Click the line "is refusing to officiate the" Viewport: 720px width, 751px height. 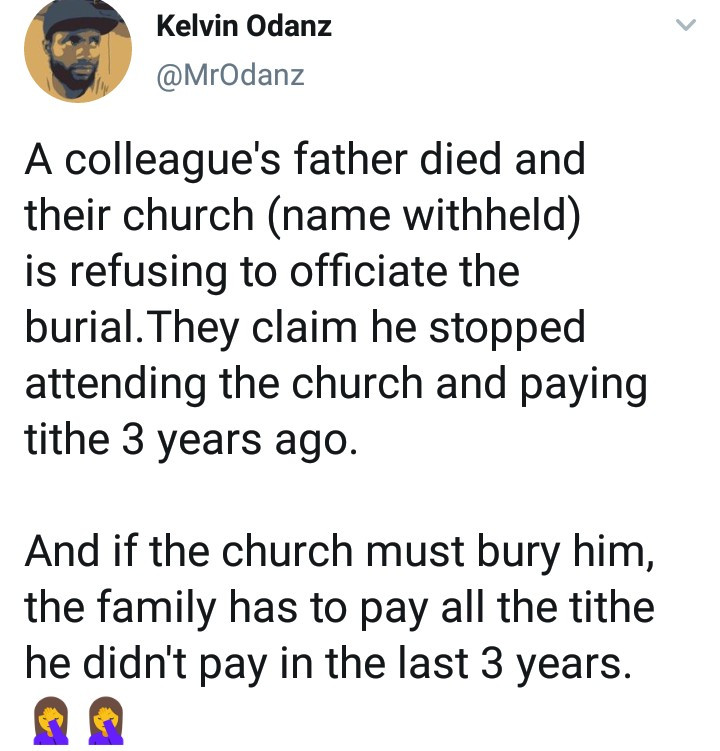[x=271, y=273]
